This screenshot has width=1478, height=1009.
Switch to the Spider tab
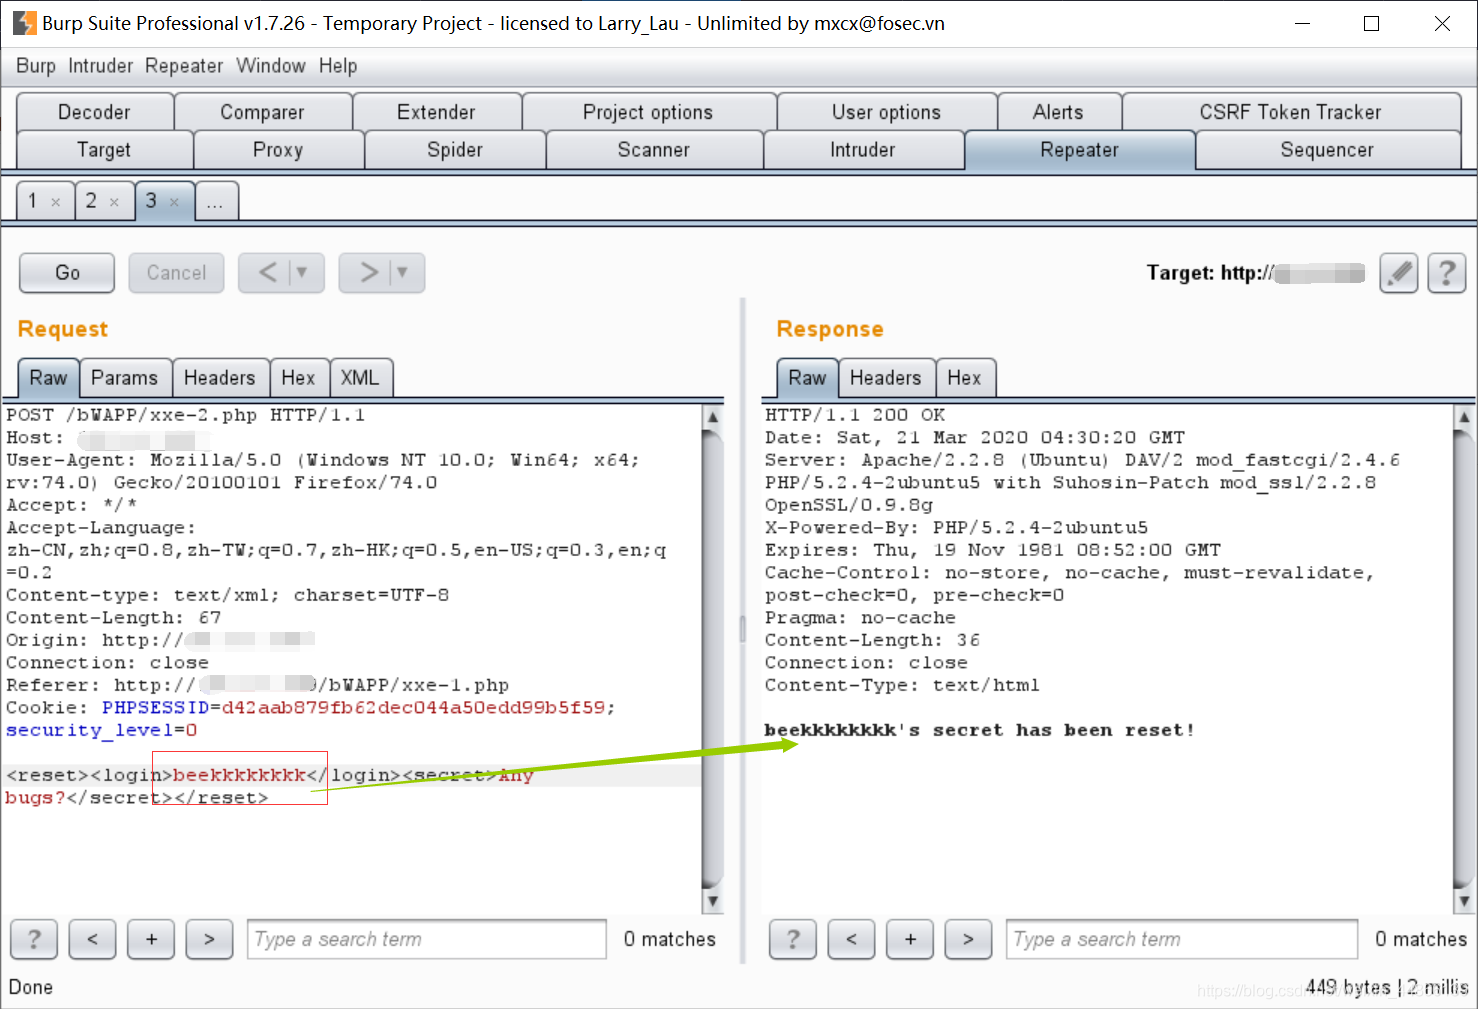coord(455,150)
